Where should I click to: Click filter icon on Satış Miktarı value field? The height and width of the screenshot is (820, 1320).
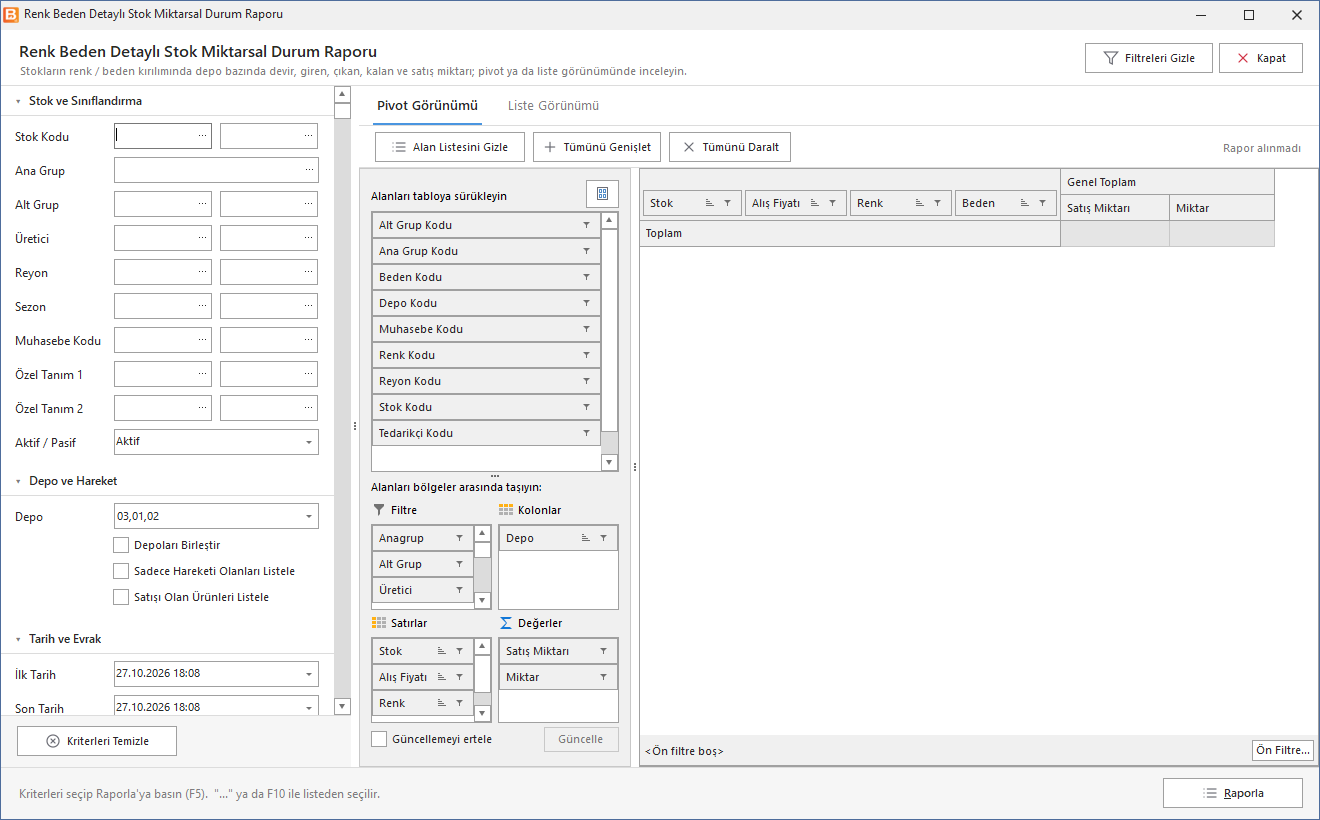603,651
